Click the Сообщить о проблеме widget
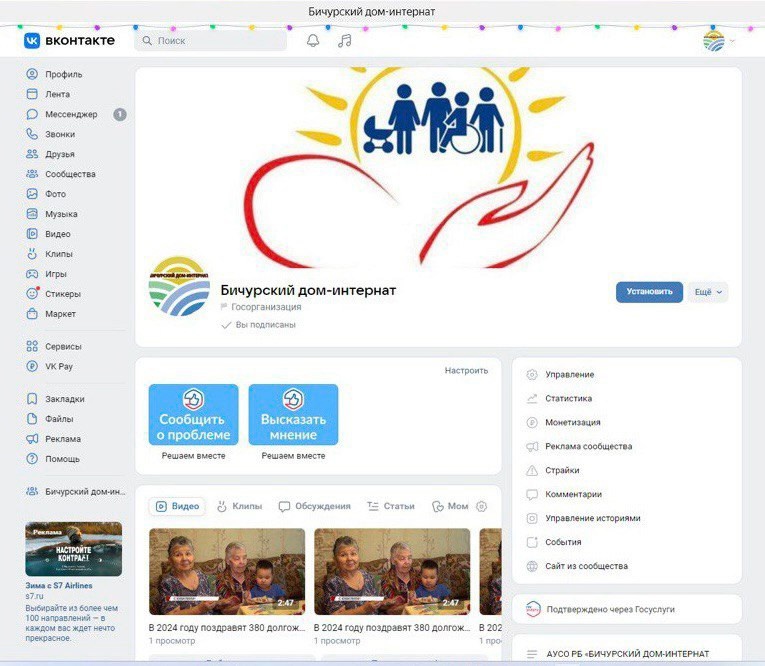Image resolution: width=765 pixels, height=666 pixels. coord(193,415)
